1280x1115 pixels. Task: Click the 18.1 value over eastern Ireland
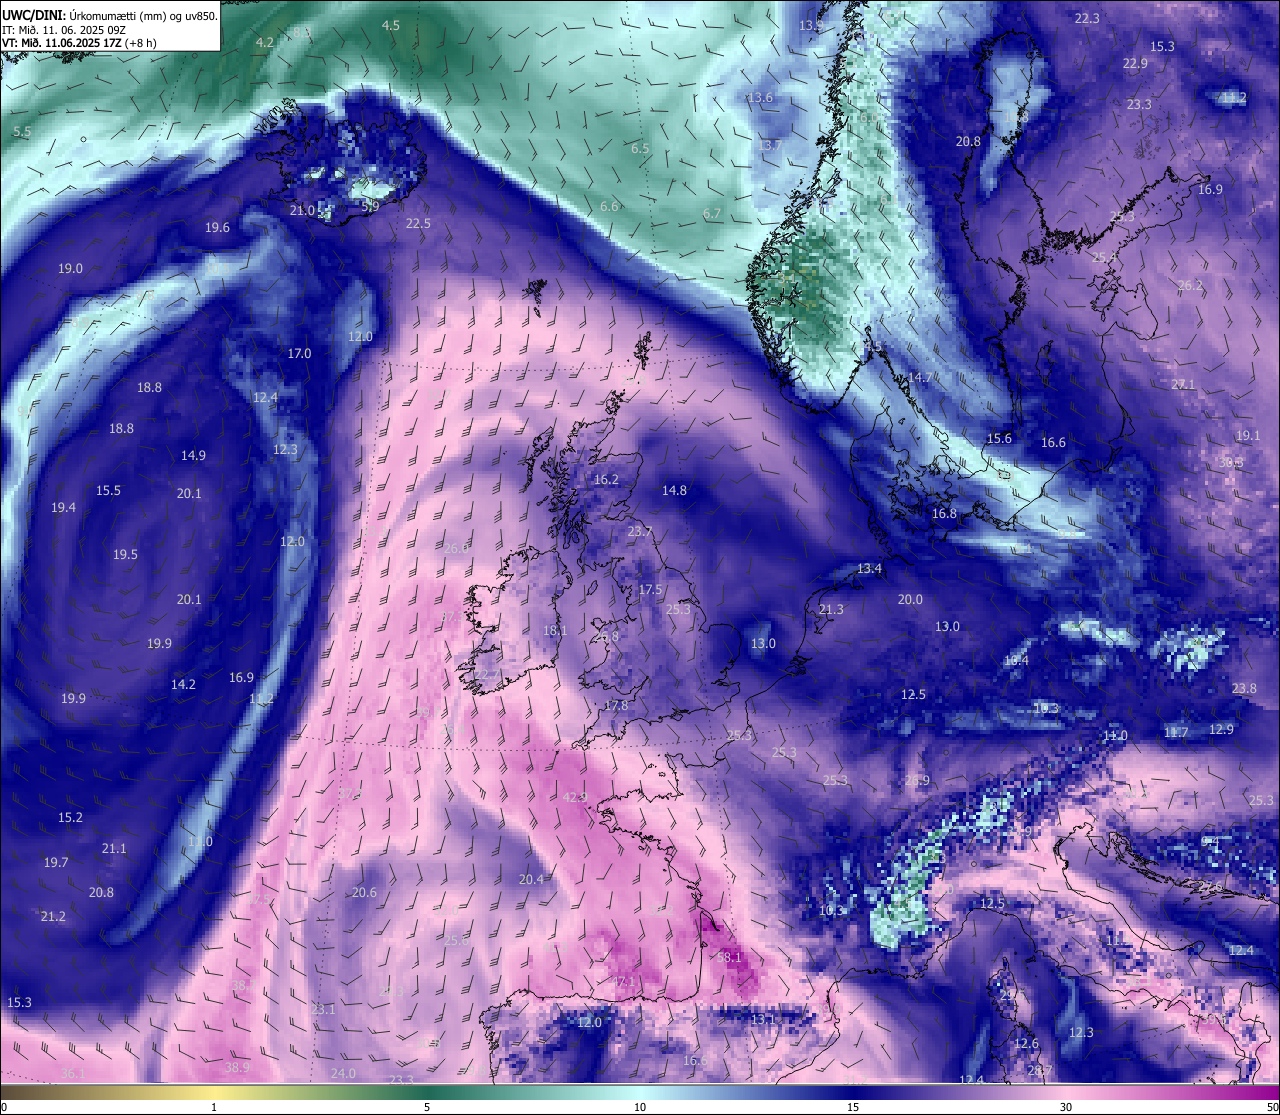pos(554,630)
